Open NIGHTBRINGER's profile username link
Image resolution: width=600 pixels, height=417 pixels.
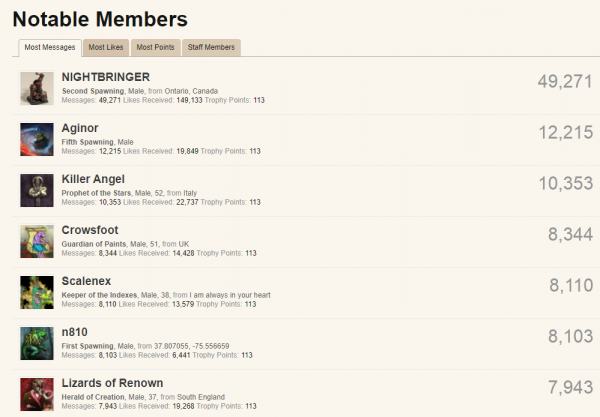pos(106,77)
